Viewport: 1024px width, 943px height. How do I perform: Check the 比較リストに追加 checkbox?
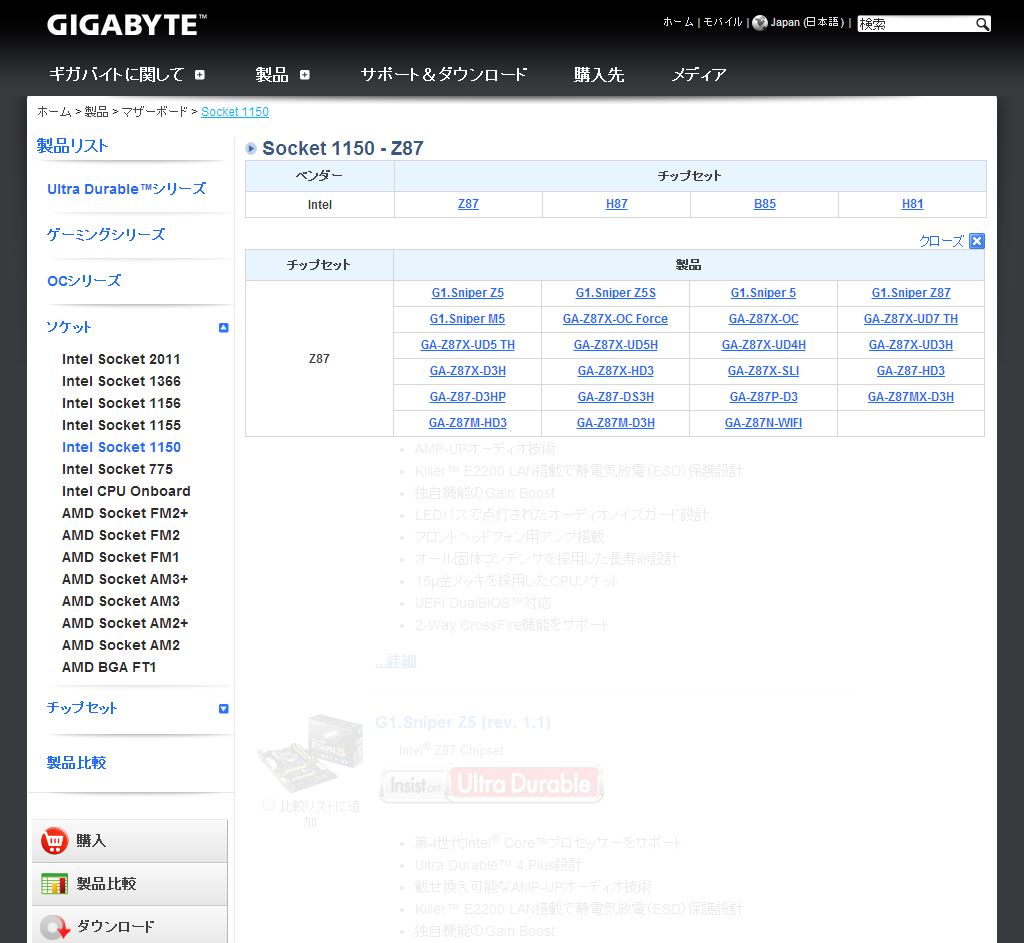tap(268, 804)
